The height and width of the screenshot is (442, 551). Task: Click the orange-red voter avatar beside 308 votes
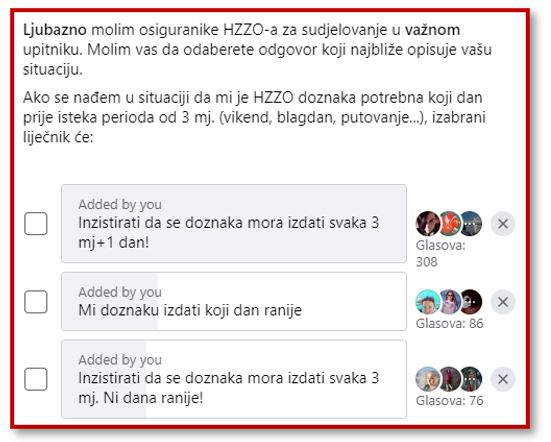pos(450,223)
